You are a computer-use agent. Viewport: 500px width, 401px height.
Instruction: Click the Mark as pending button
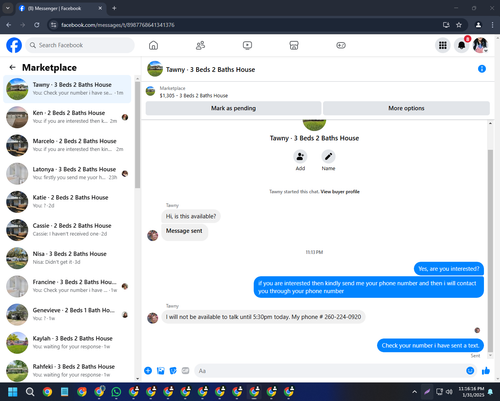(x=233, y=108)
